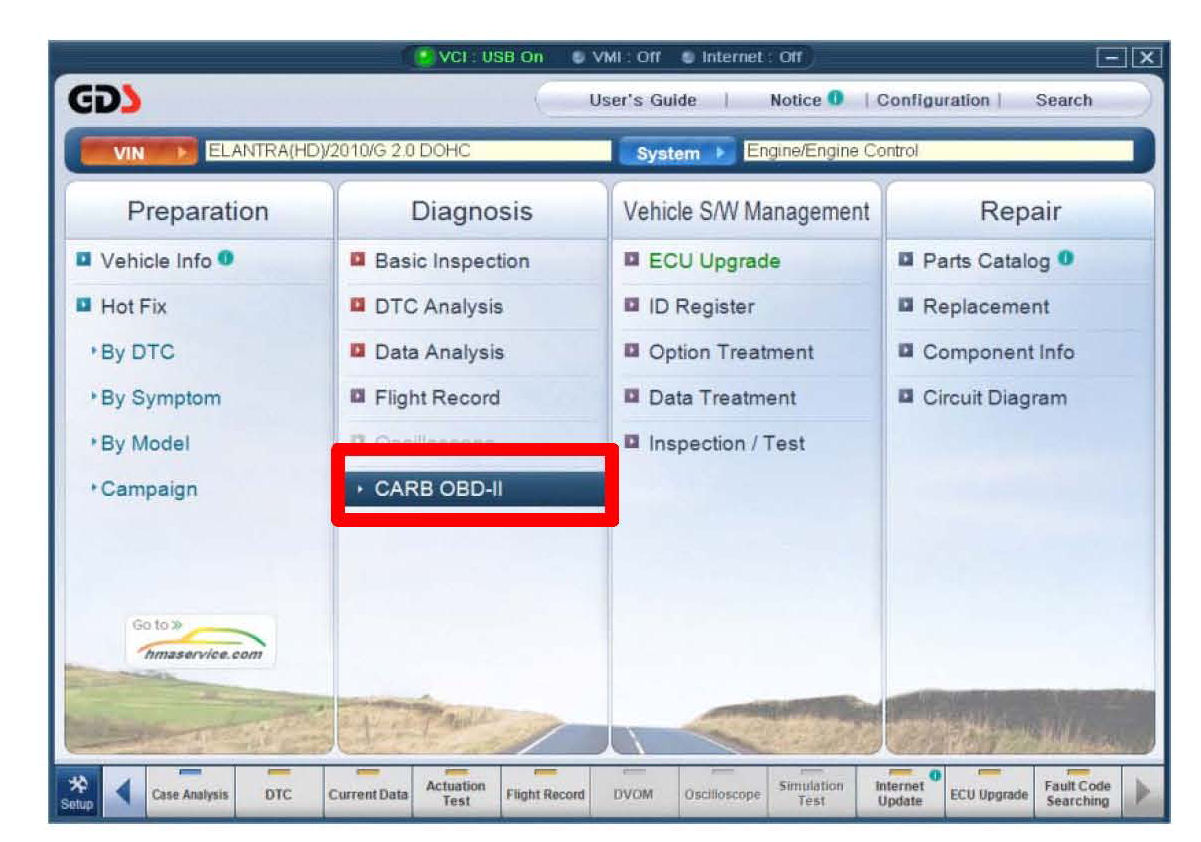Open Internet Update in bottom toolbar

coord(900,794)
